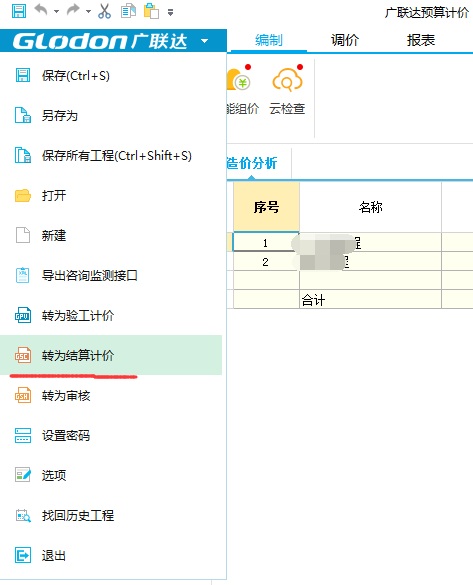
Task: Click the 序号 column header
Action: [x=266, y=207]
